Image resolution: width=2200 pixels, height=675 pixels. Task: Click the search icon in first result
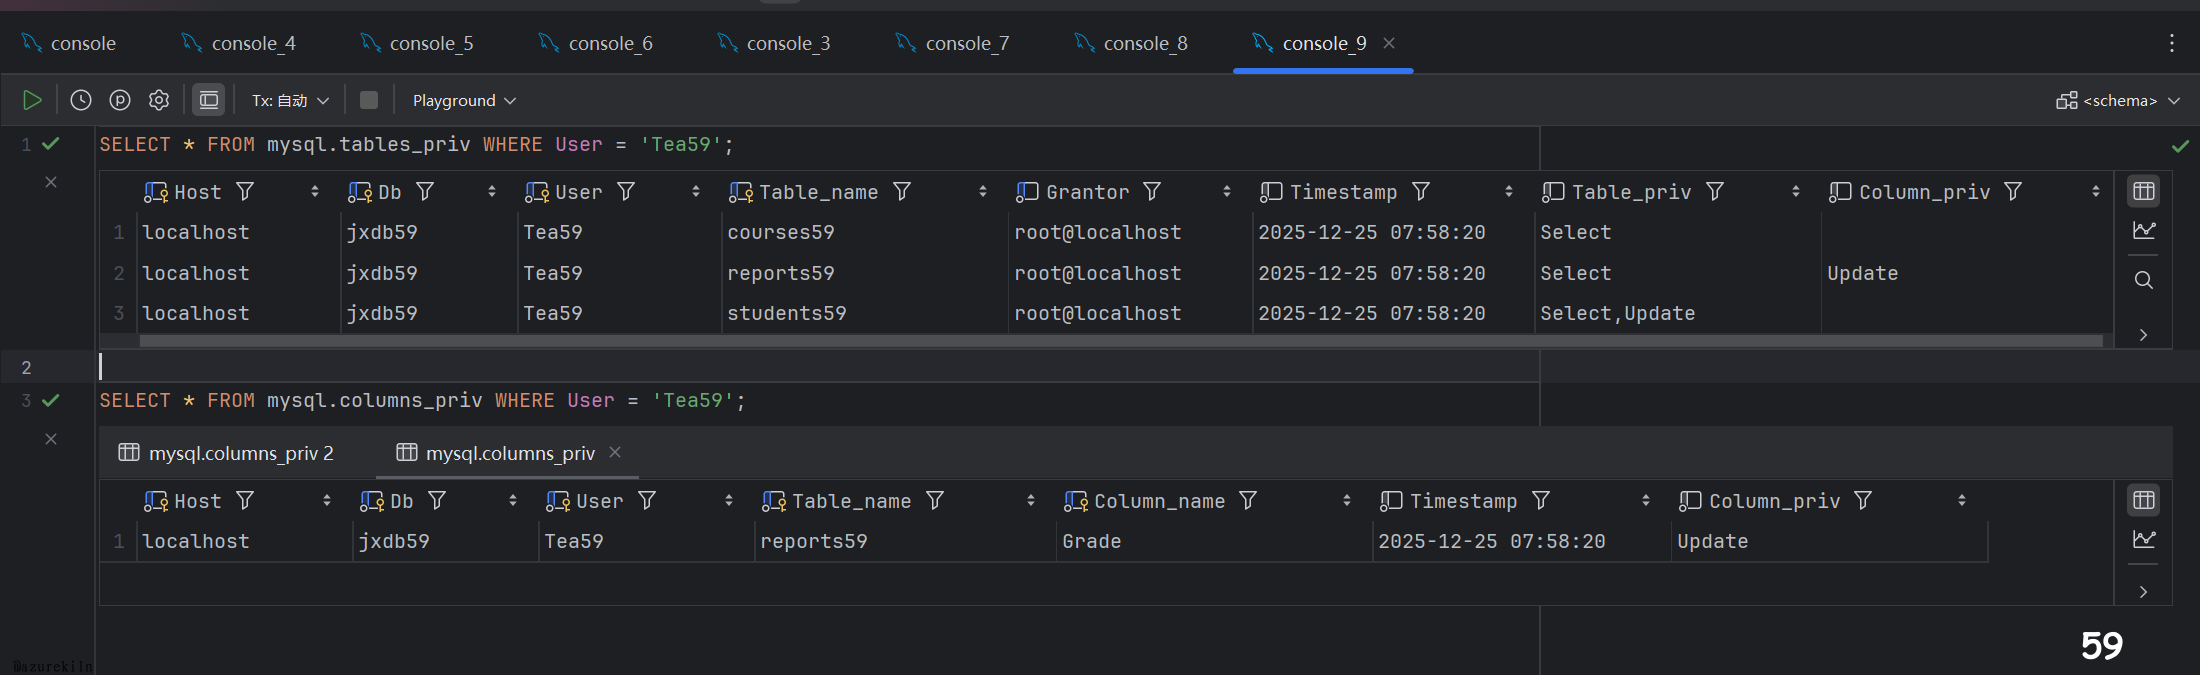tap(2143, 280)
